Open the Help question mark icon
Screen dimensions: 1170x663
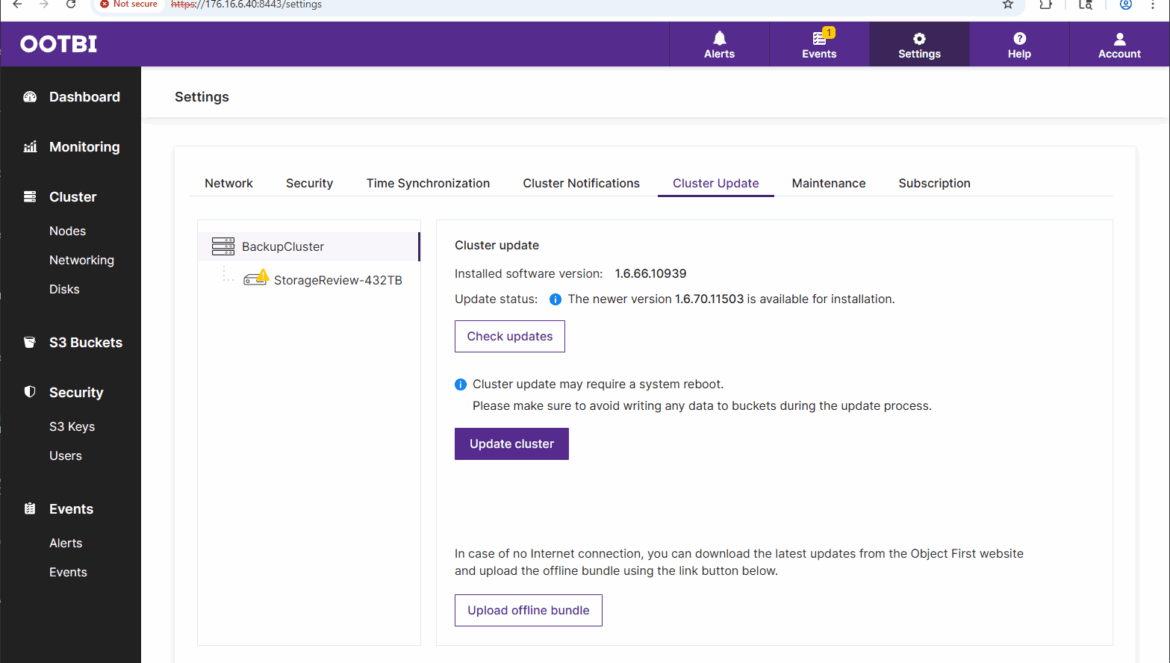tap(1019, 38)
